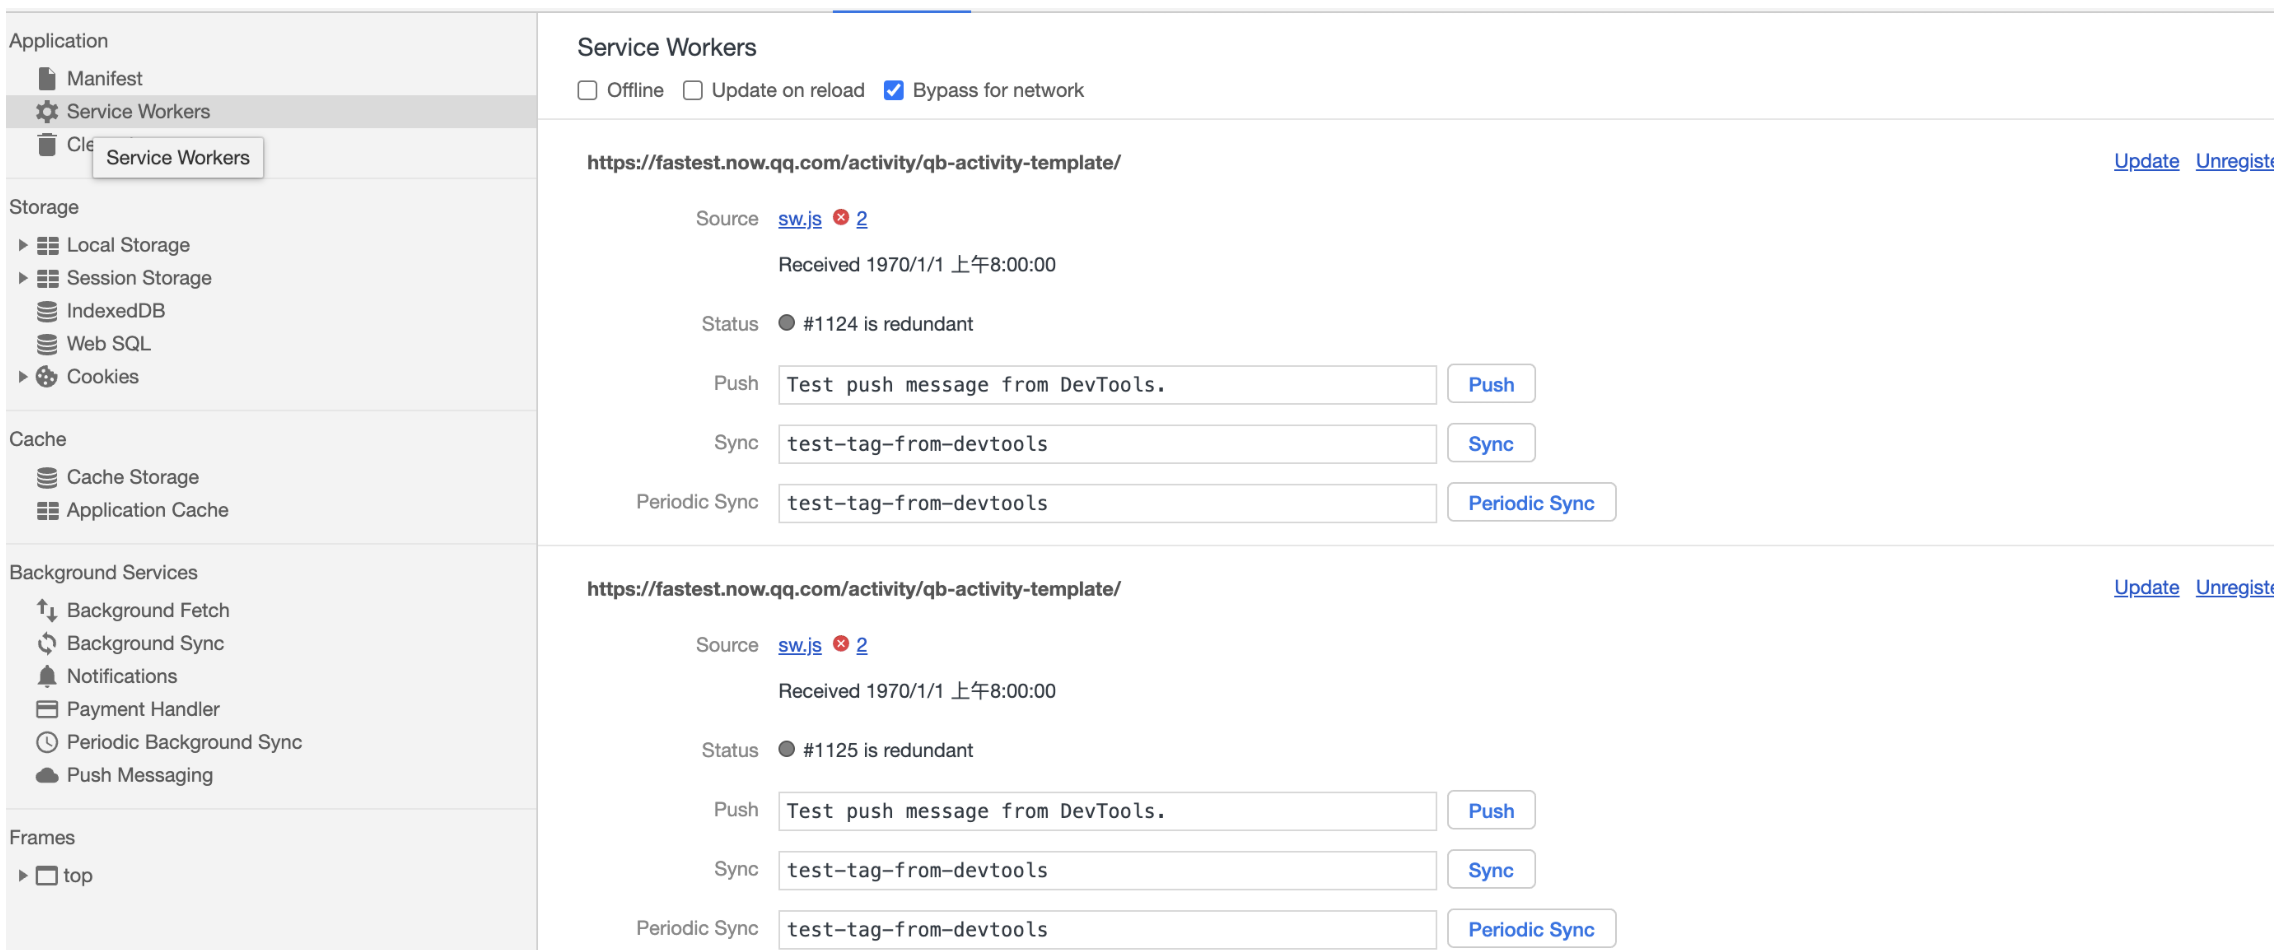Screen dimensions: 2274x950
Task: Click the Cookies icon in Storage
Action: 47,377
